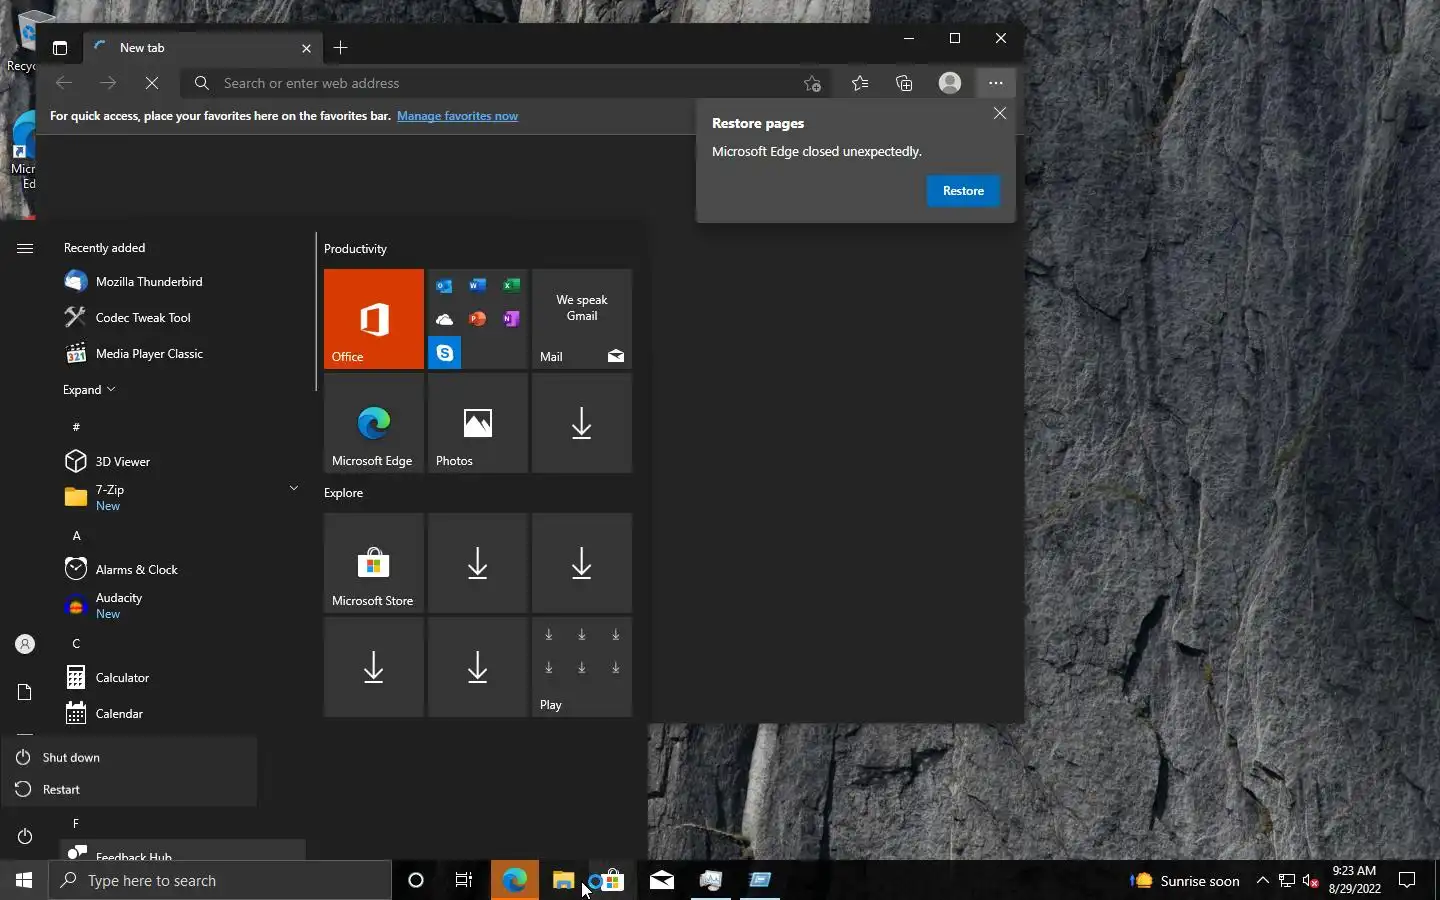Image resolution: width=1440 pixels, height=900 pixels.
Task: Click the Productivity group heading
Action: [355, 249]
